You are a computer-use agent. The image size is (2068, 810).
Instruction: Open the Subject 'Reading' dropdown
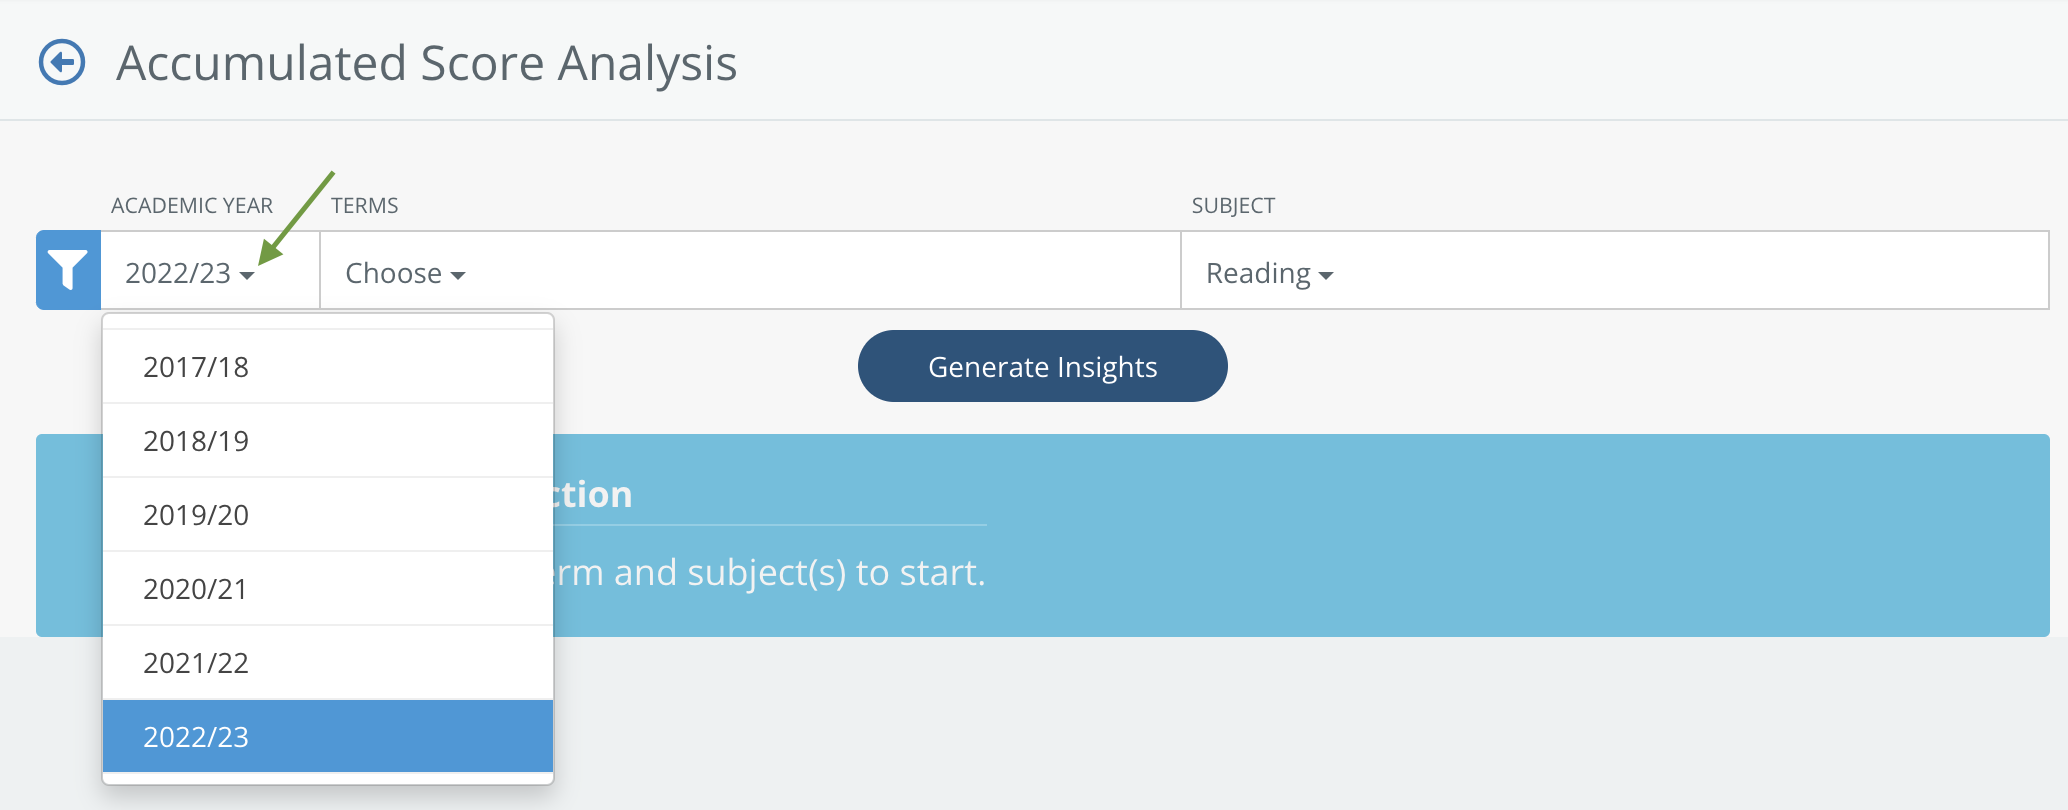tap(1615, 270)
